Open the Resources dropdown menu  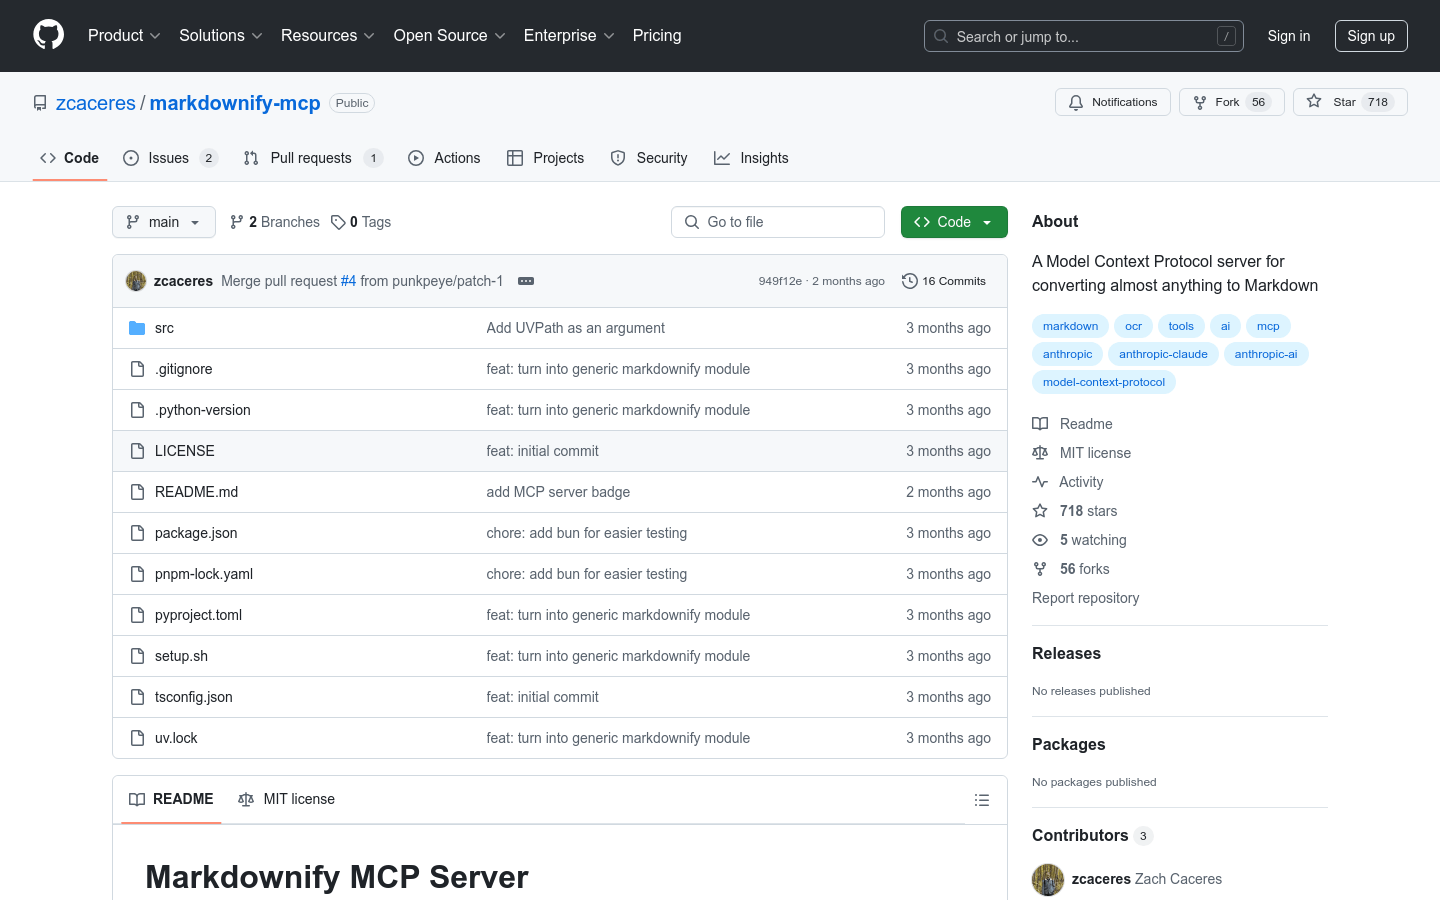[x=328, y=36]
